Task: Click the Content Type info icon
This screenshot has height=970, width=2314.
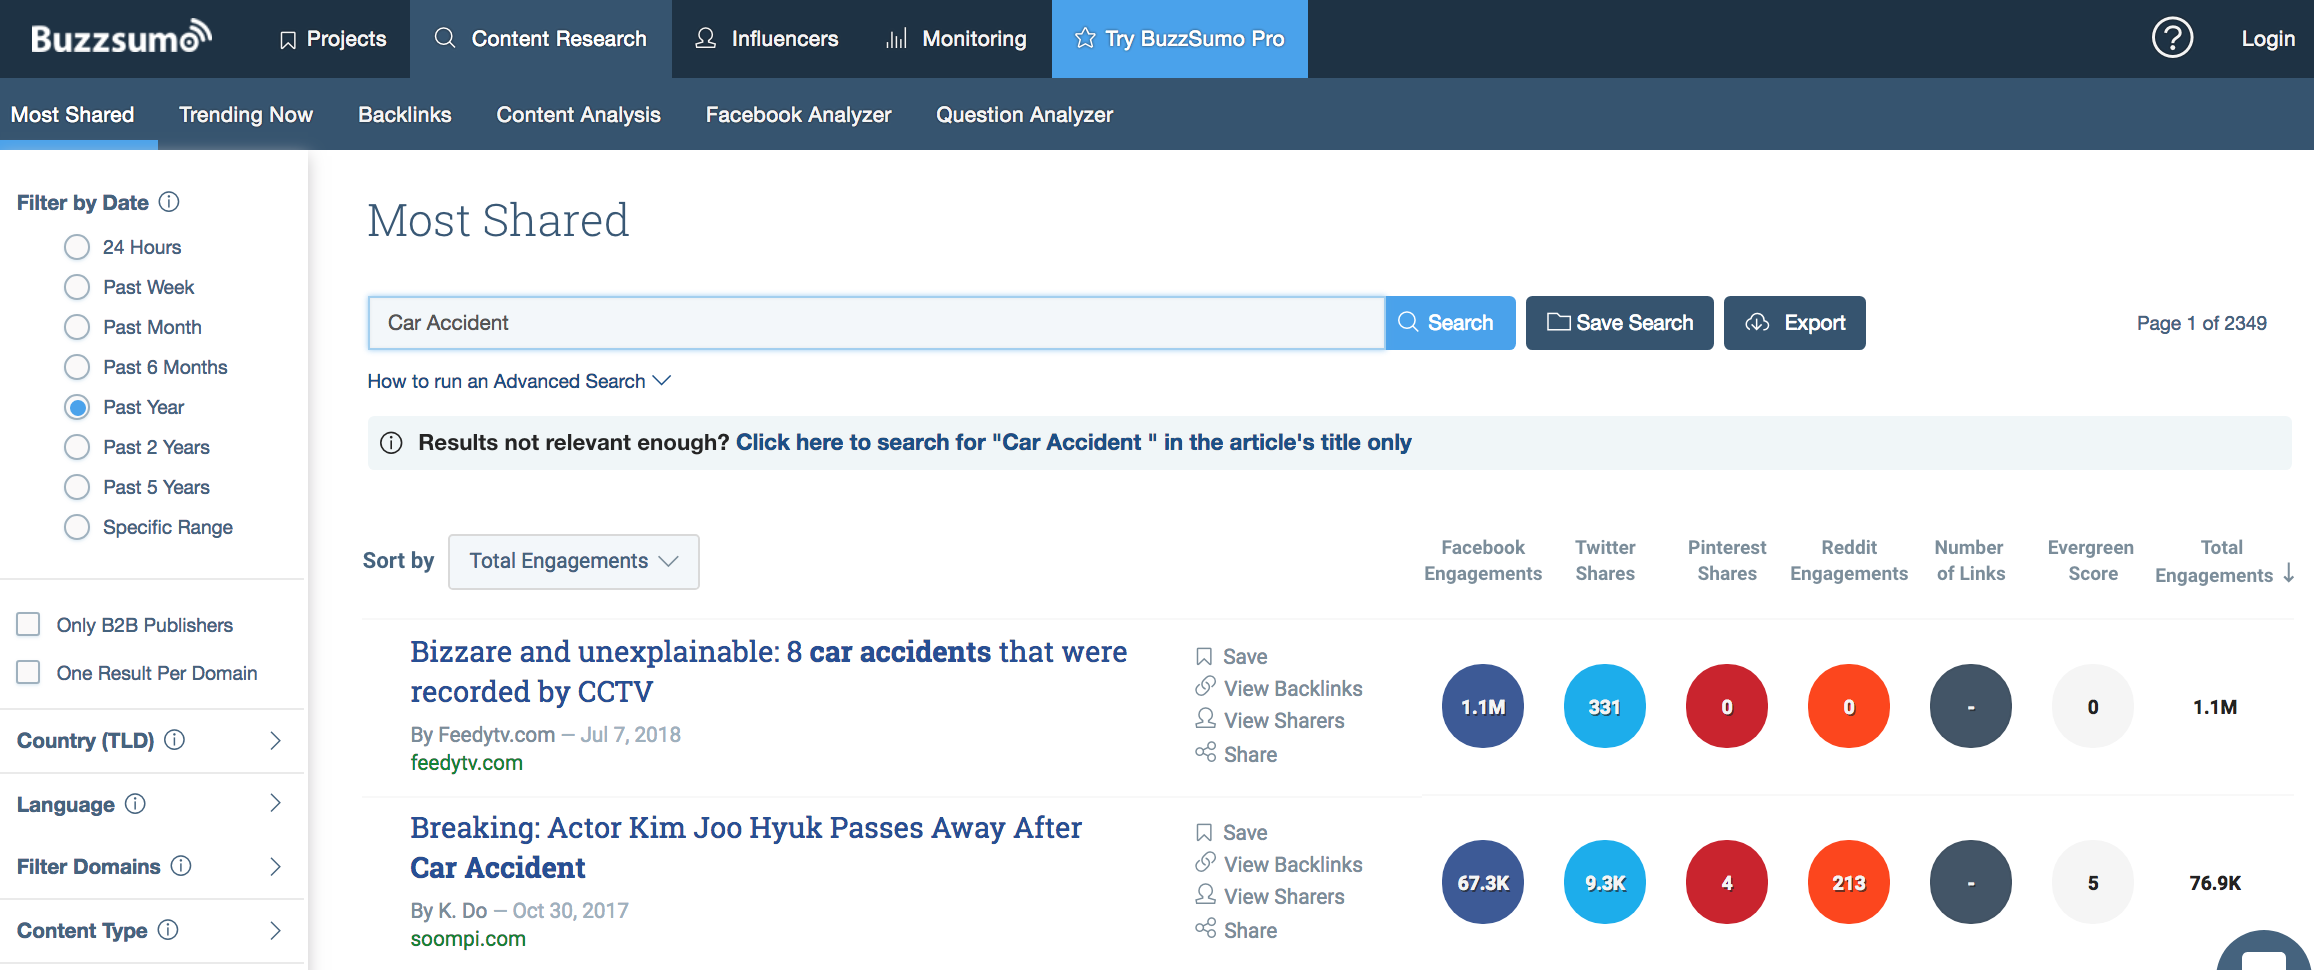Action: pos(168,930)
